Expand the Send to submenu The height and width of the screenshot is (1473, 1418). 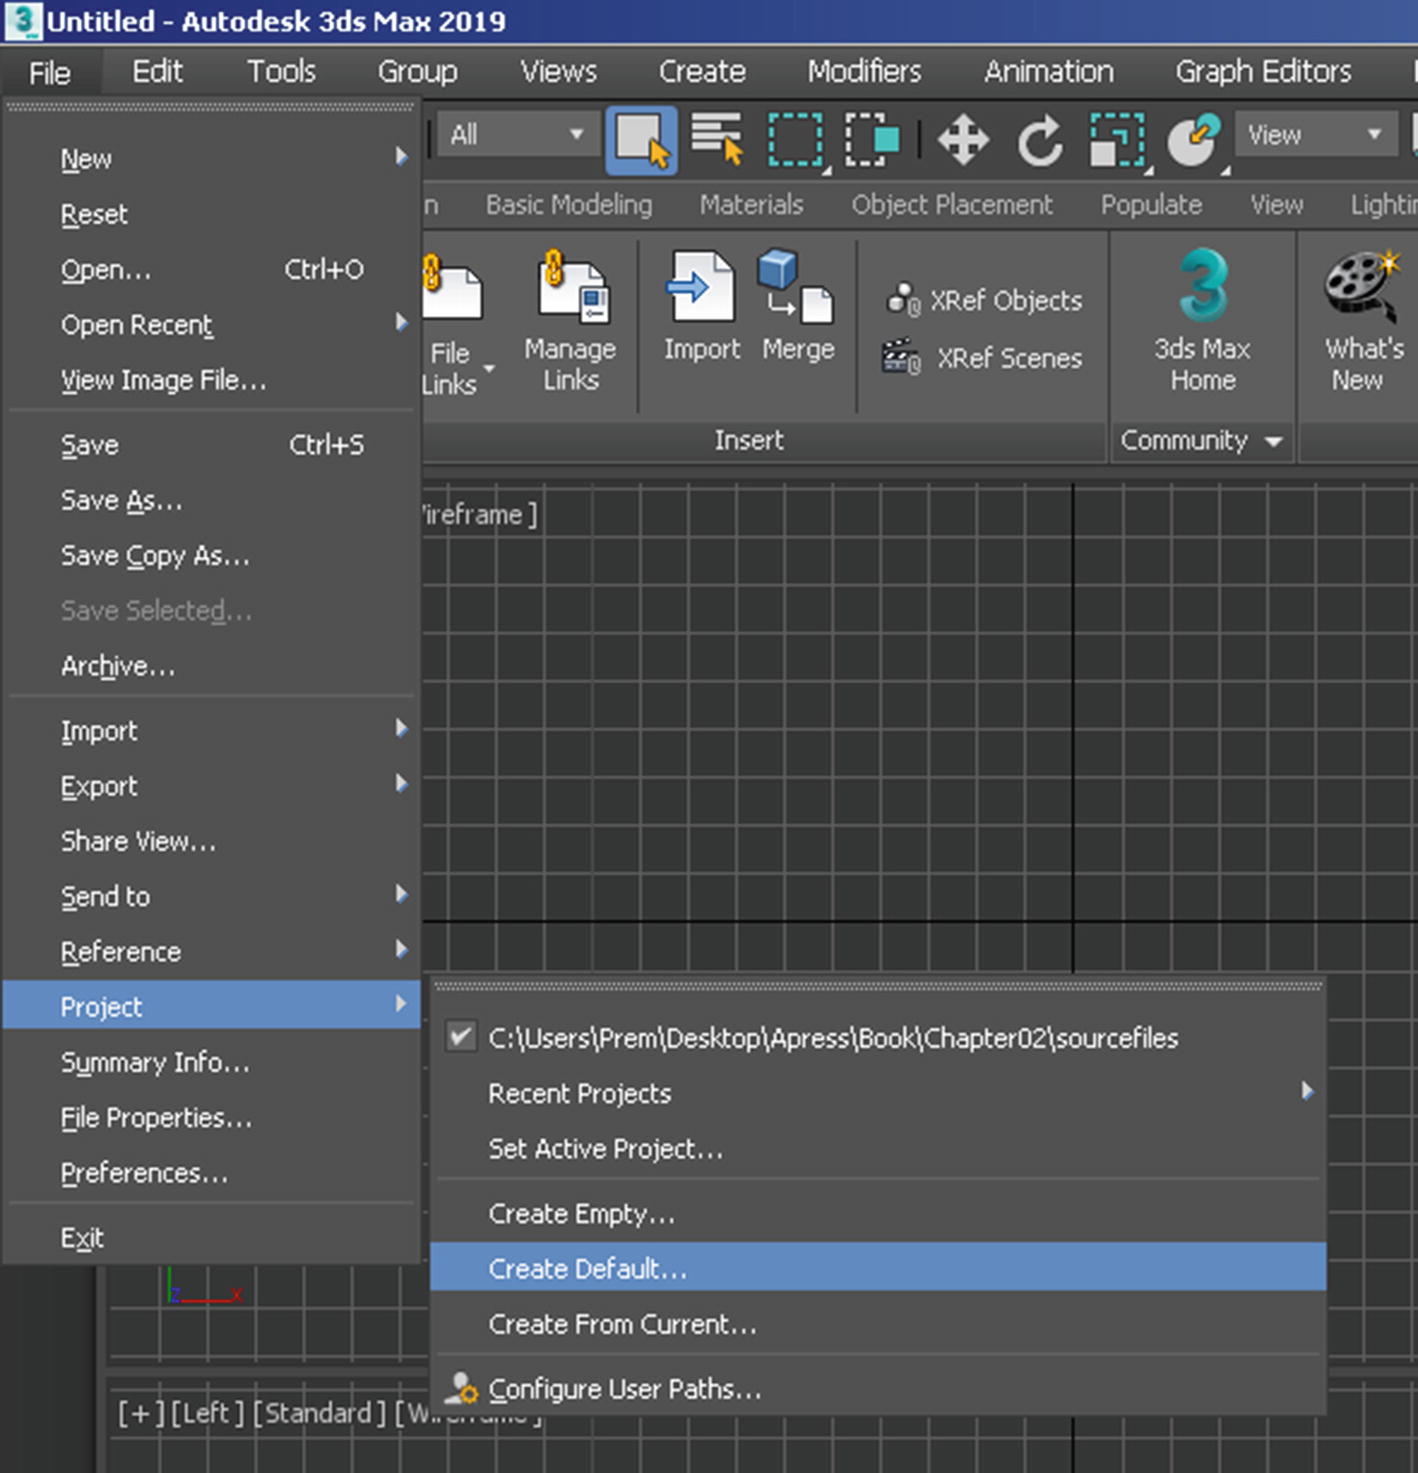pos(401,895)
